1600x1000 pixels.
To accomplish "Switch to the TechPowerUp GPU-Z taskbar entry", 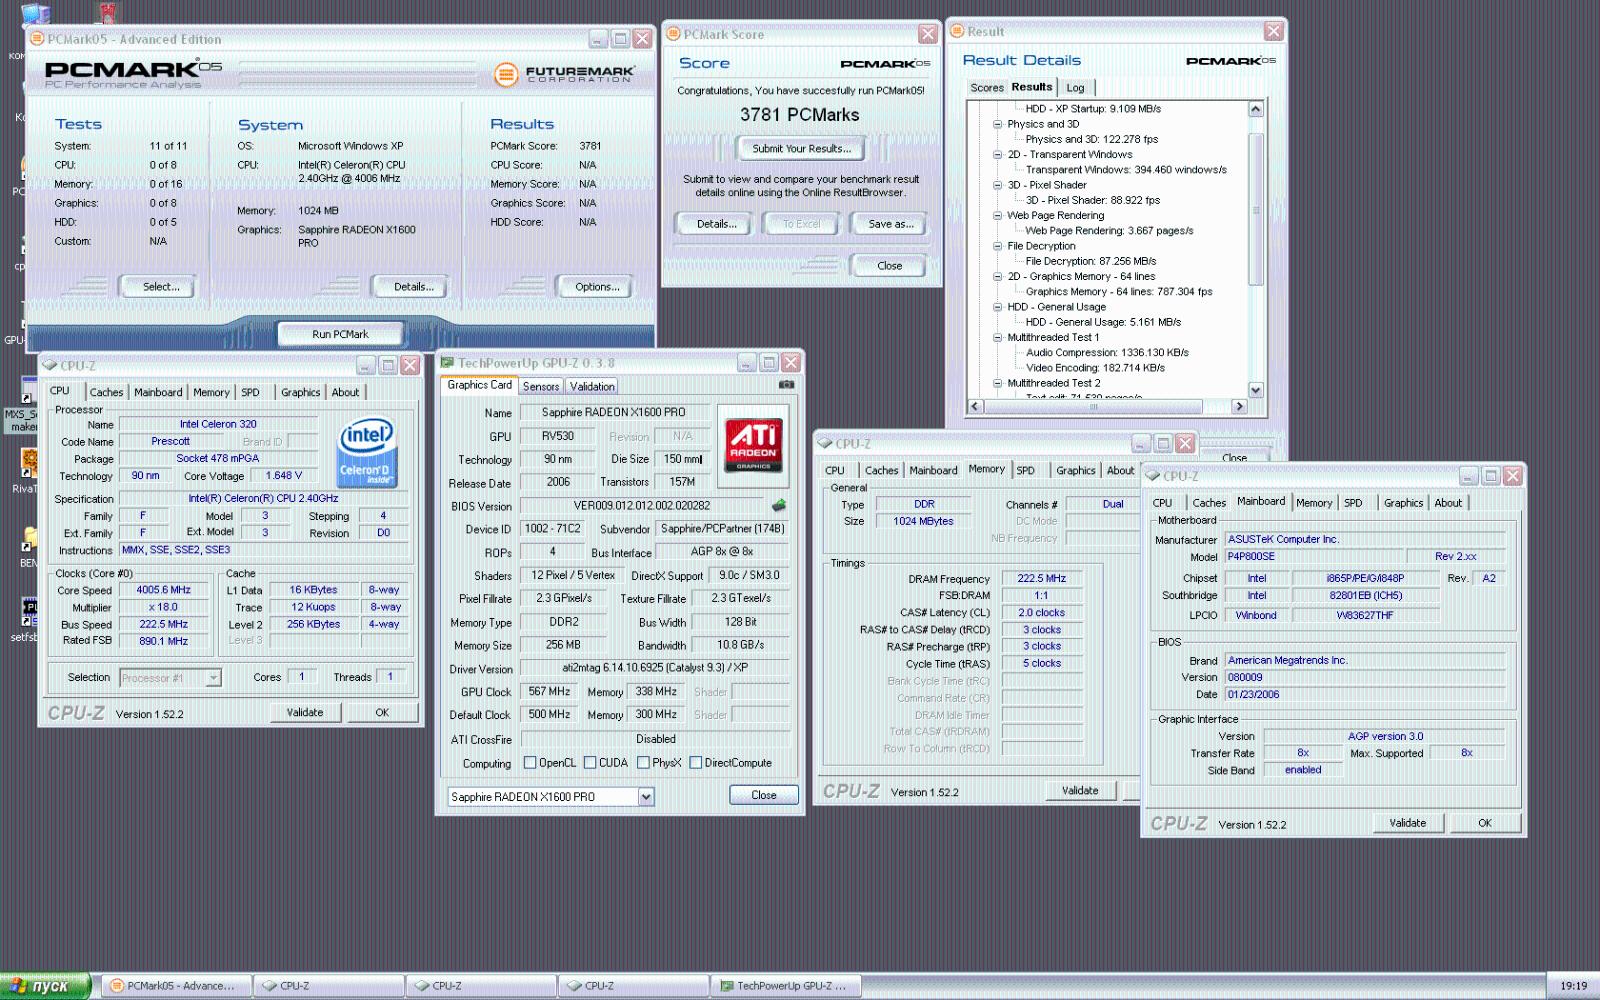I will pos(785,986).
